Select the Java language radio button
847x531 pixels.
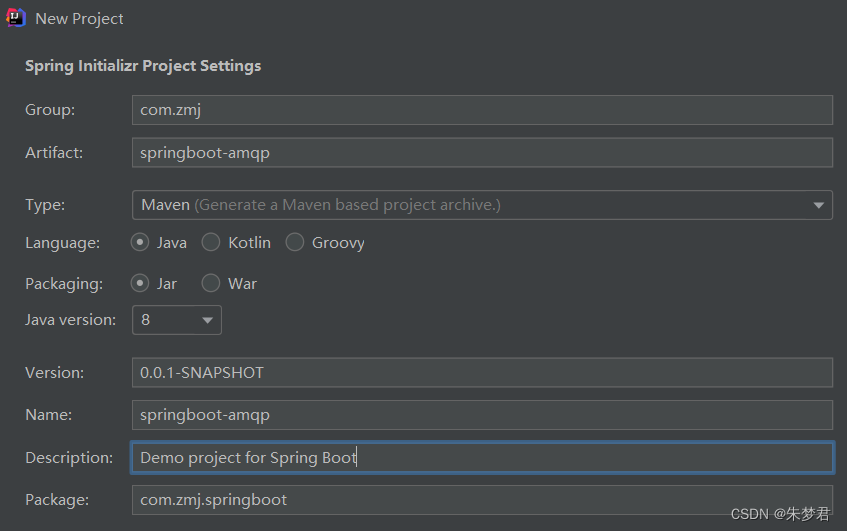[x=142, y=242]
